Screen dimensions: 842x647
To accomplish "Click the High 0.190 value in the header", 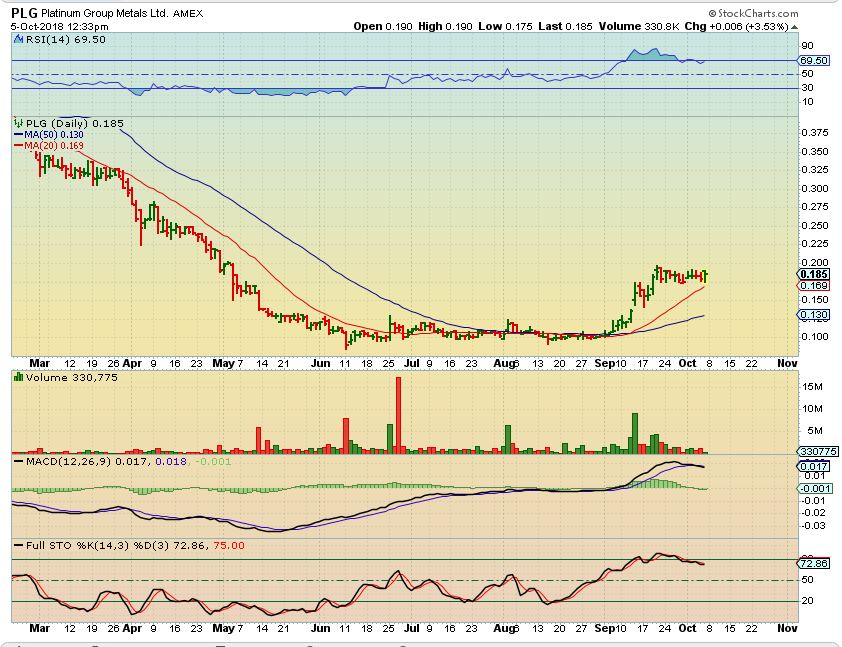I will click(x=445, y=26).
